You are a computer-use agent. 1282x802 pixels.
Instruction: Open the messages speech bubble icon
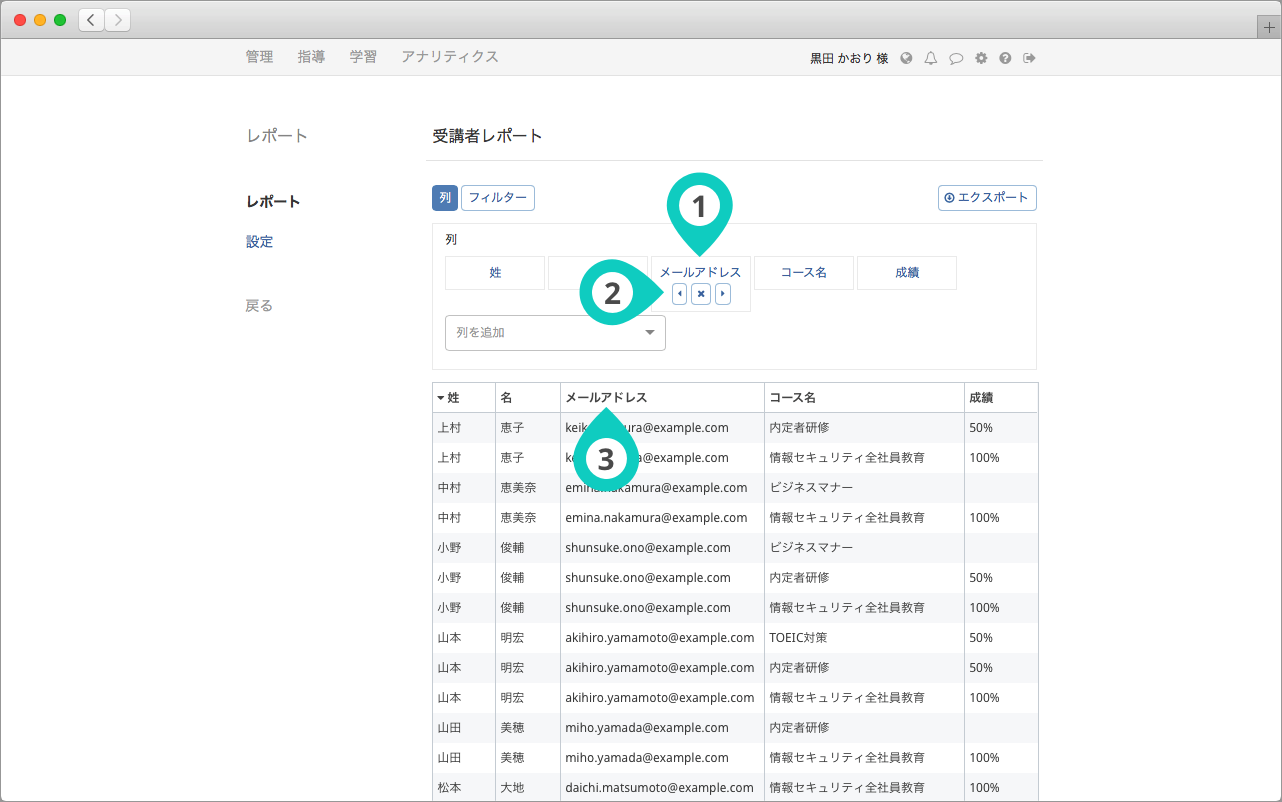pos(956,58)
